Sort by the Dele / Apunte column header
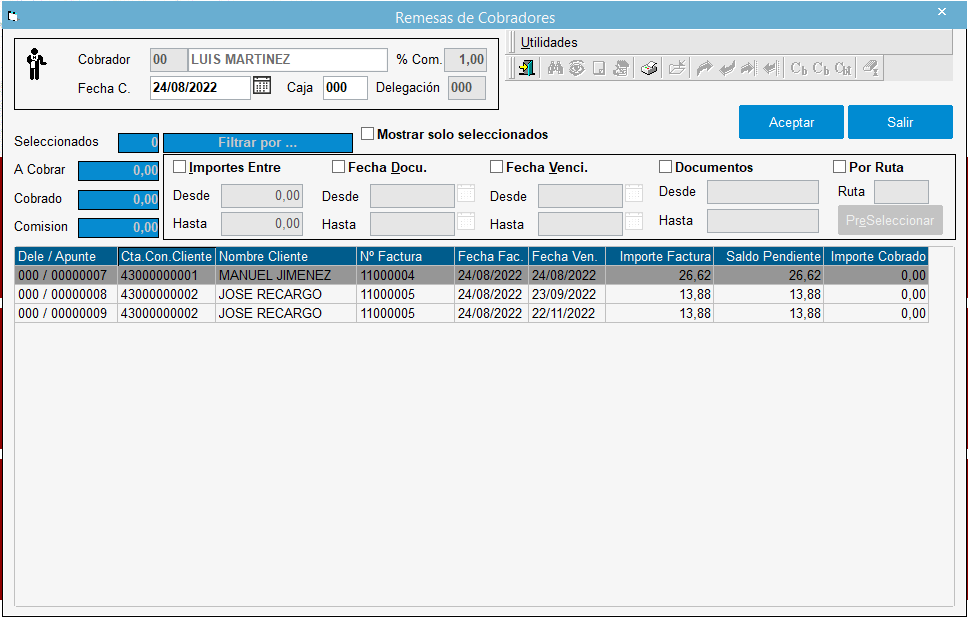 tap(66, 256)
